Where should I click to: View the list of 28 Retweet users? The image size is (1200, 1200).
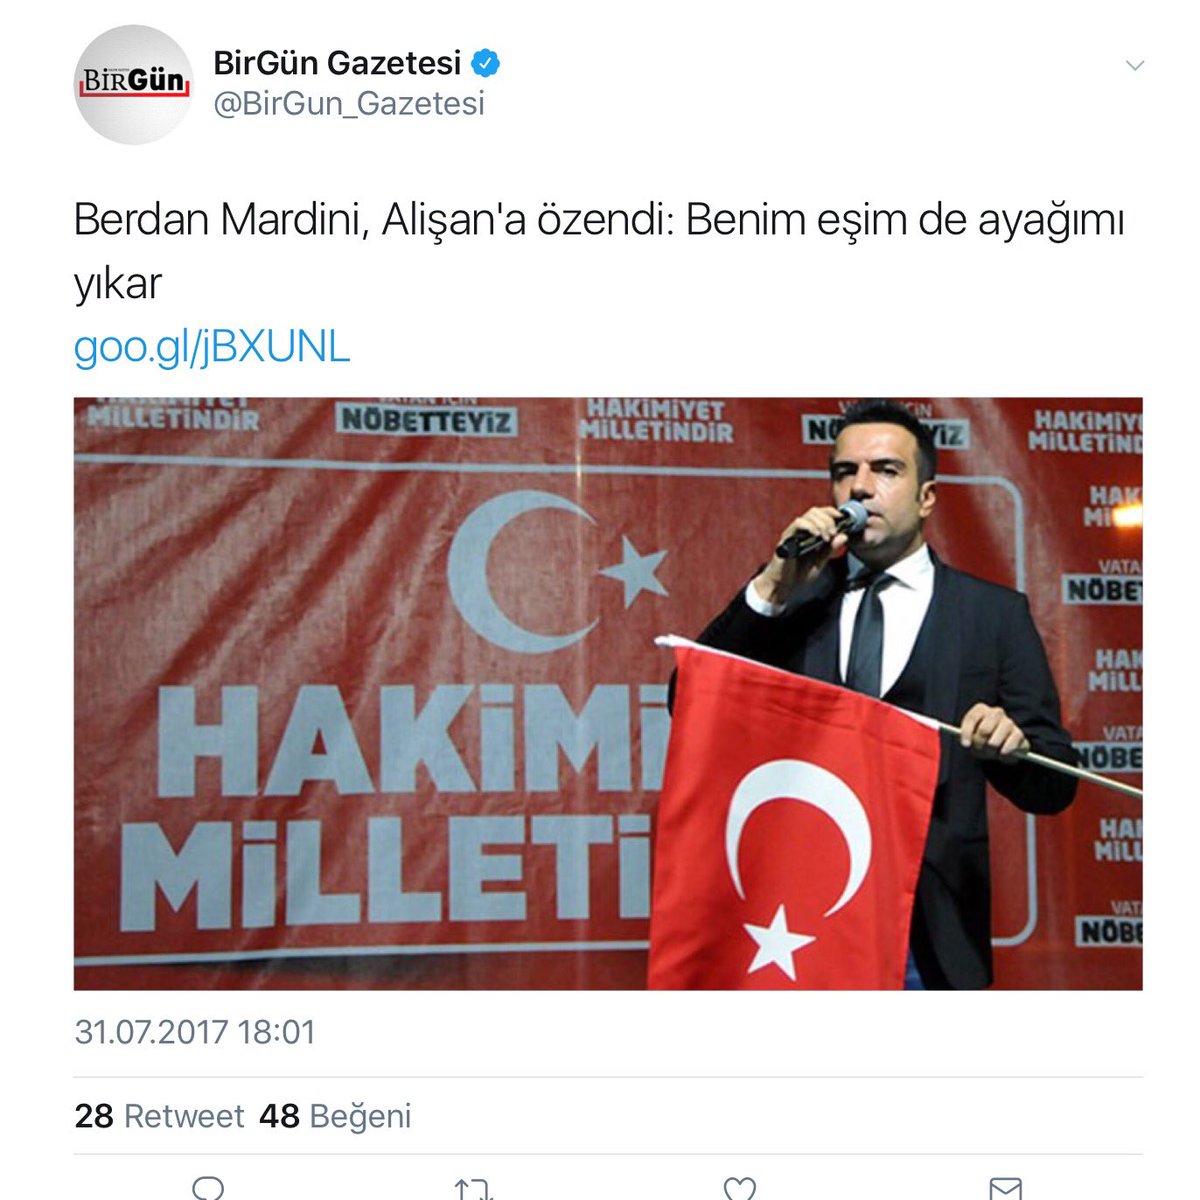[x=159, y=1116]
